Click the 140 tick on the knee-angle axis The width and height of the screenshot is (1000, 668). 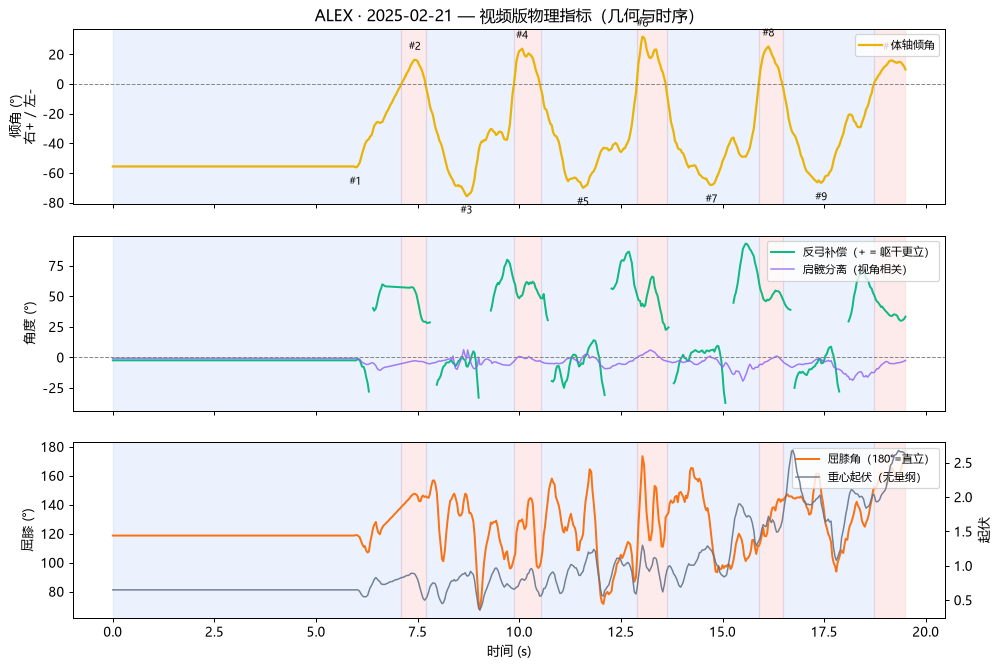pos(52,505)
